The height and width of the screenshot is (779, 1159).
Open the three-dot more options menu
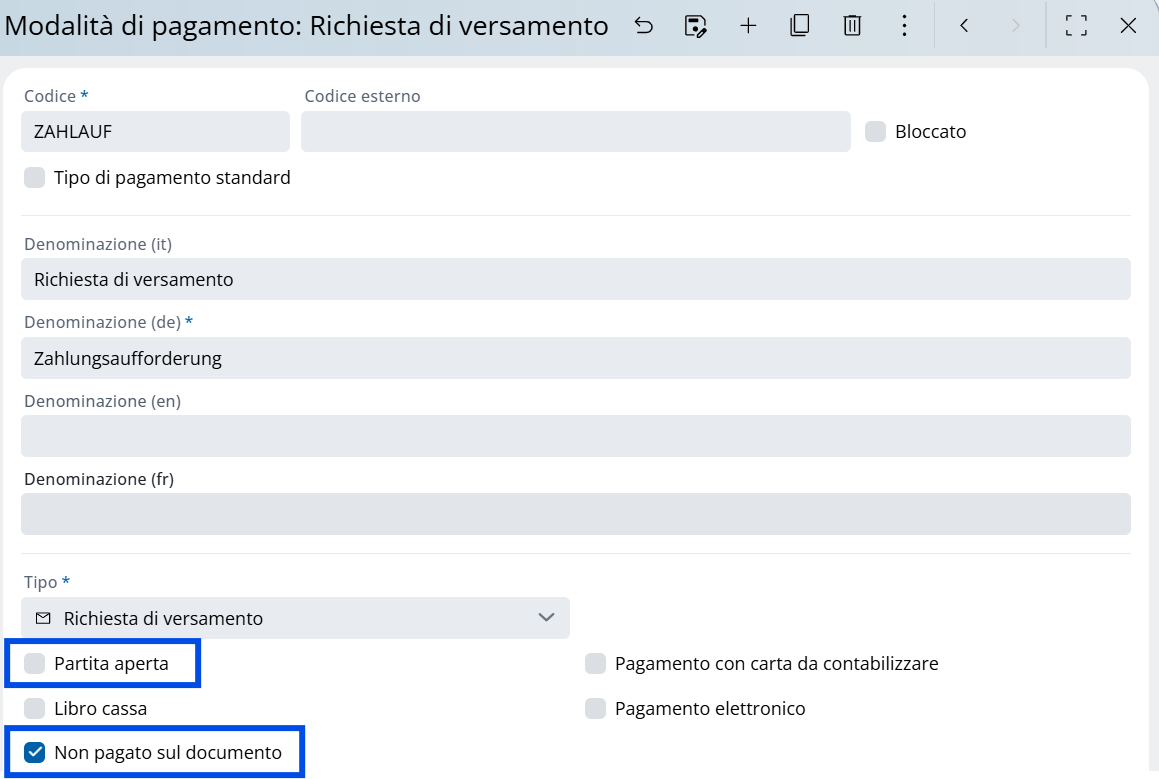tap(904, 26)
